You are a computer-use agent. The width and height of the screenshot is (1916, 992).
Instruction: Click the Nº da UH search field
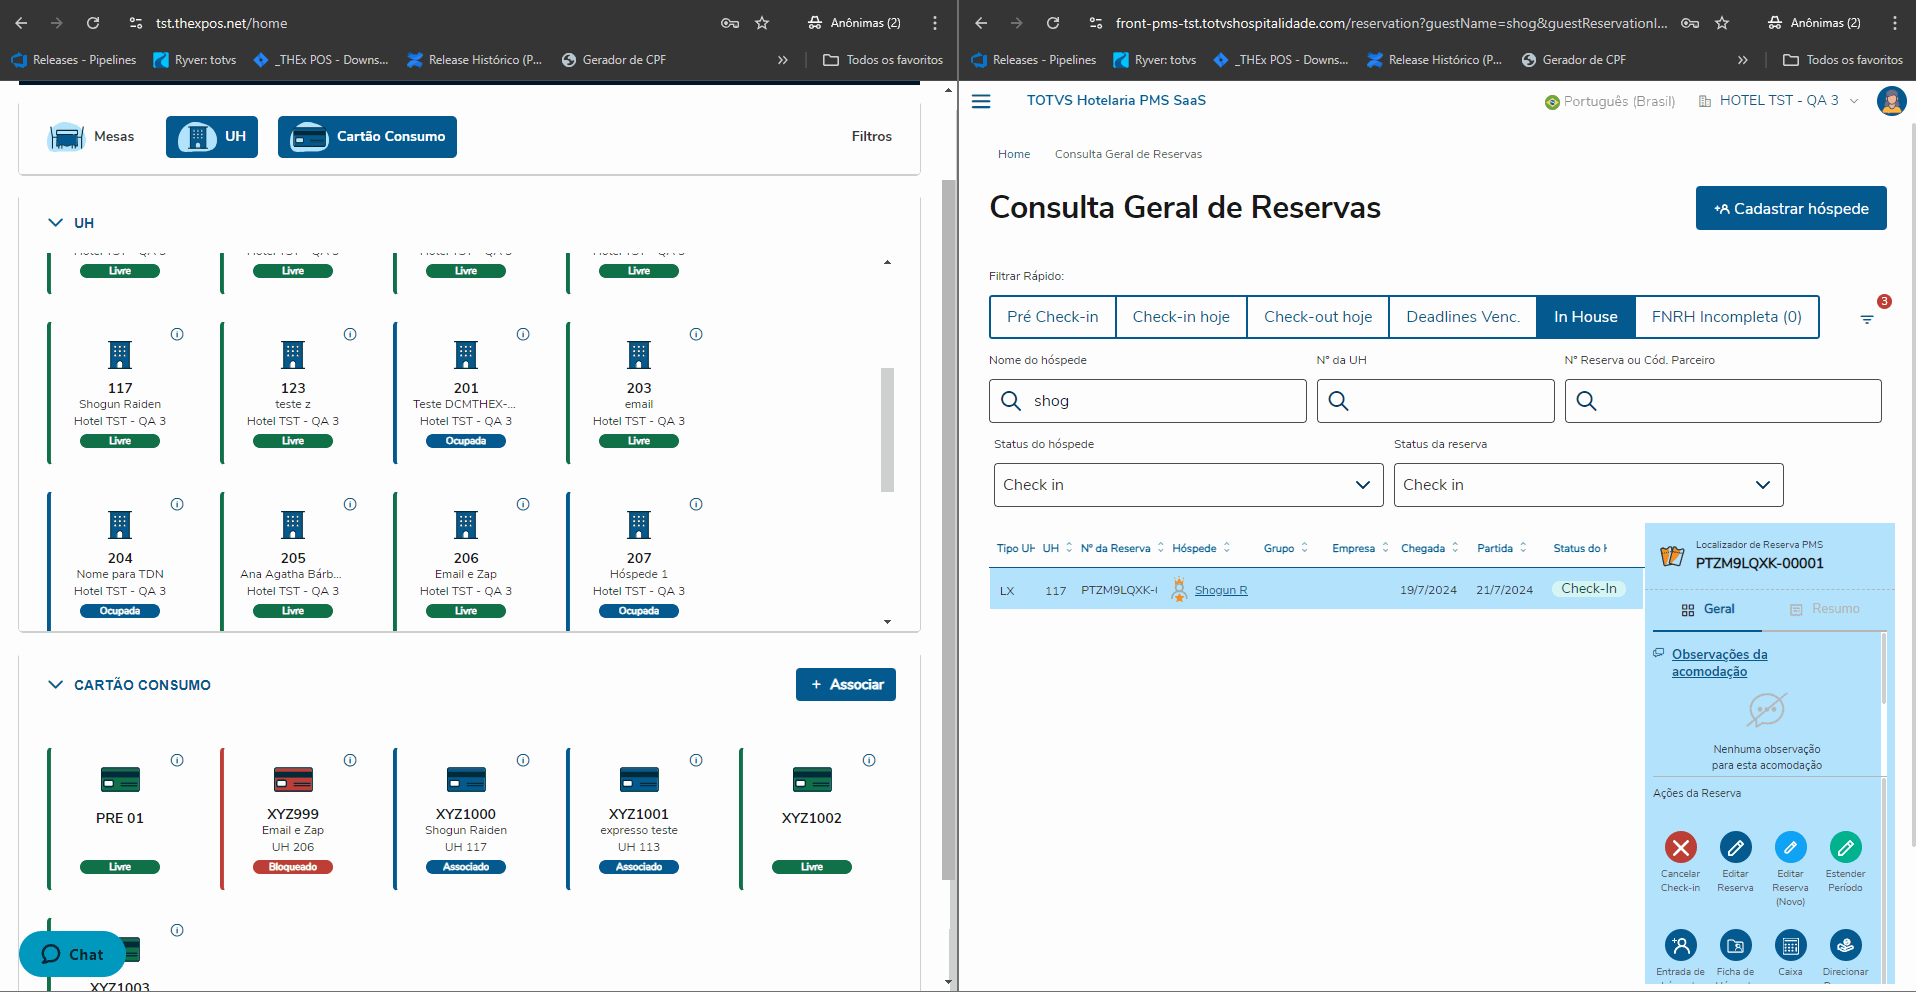click(x=1435, y=401)
